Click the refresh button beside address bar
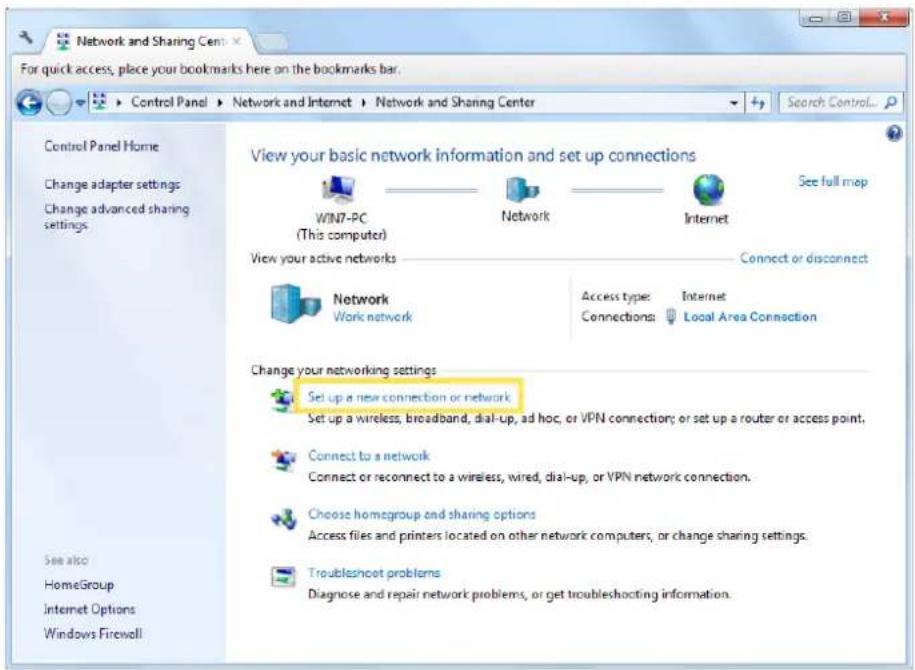 (x=758, y=103)
